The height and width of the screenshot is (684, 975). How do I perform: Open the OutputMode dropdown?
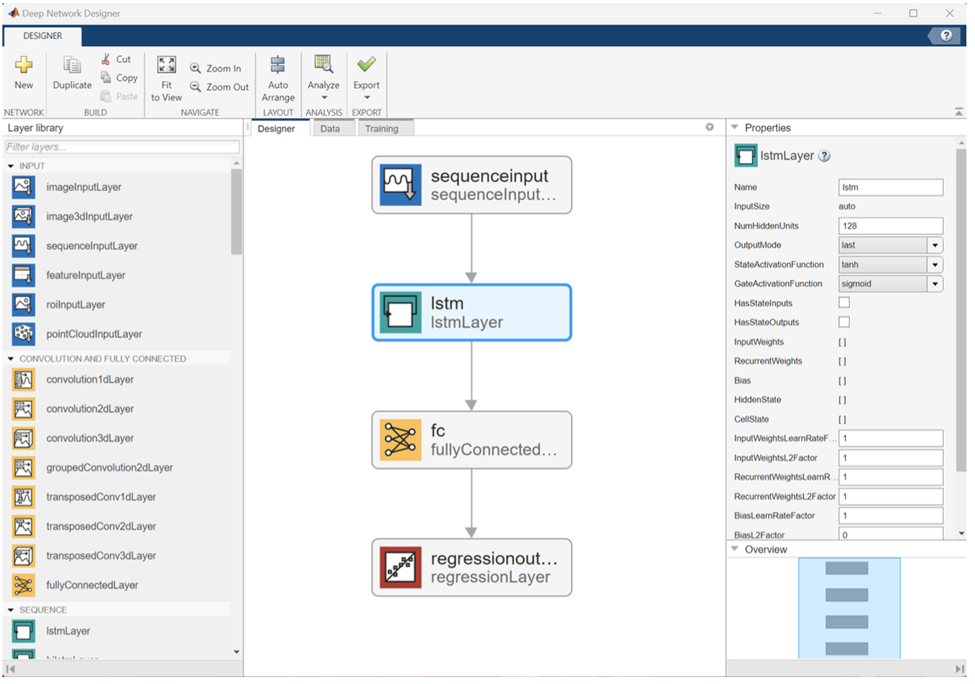[934, 245]
